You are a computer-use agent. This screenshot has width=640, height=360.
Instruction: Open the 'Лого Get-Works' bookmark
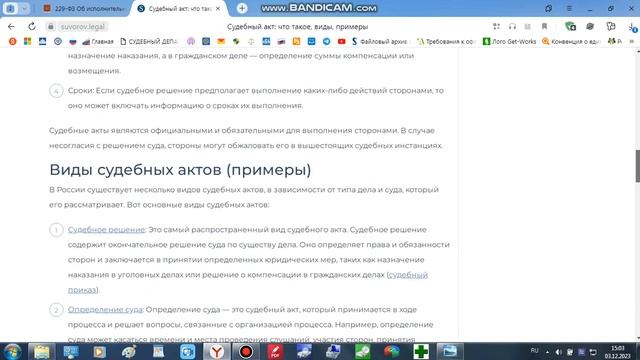click(509, 41)
